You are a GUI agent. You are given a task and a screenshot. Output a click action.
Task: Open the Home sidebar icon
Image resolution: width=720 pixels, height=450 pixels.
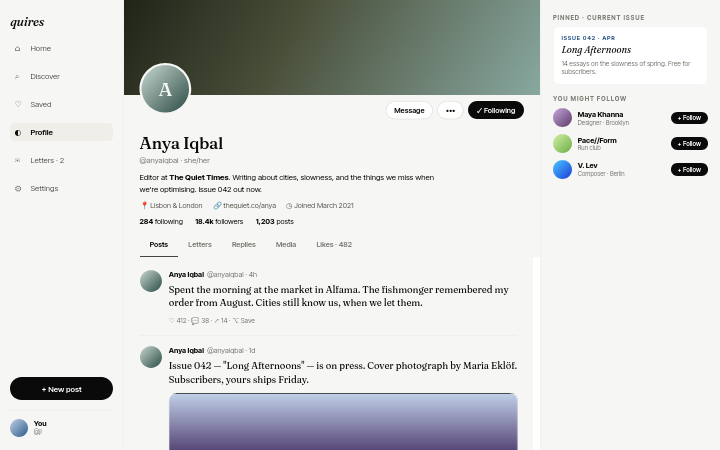(x=17, y=49)
